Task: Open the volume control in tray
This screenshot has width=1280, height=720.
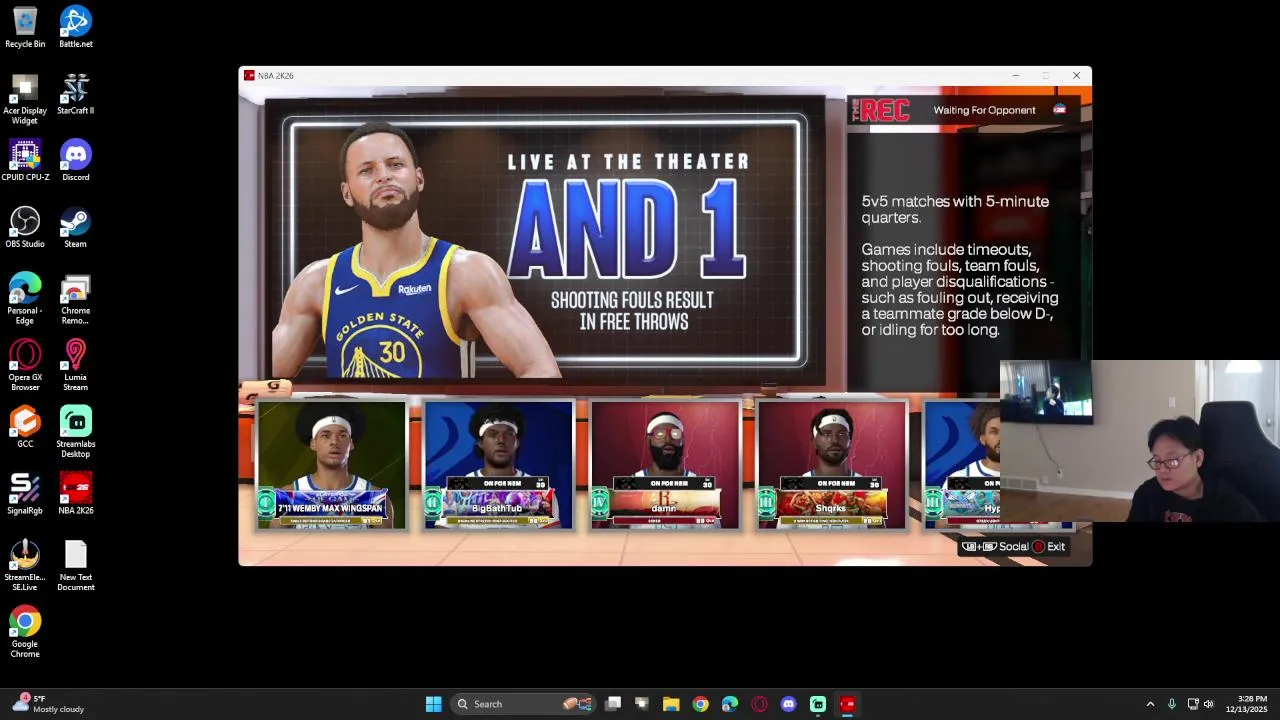Action: [x=1209, y=704]
